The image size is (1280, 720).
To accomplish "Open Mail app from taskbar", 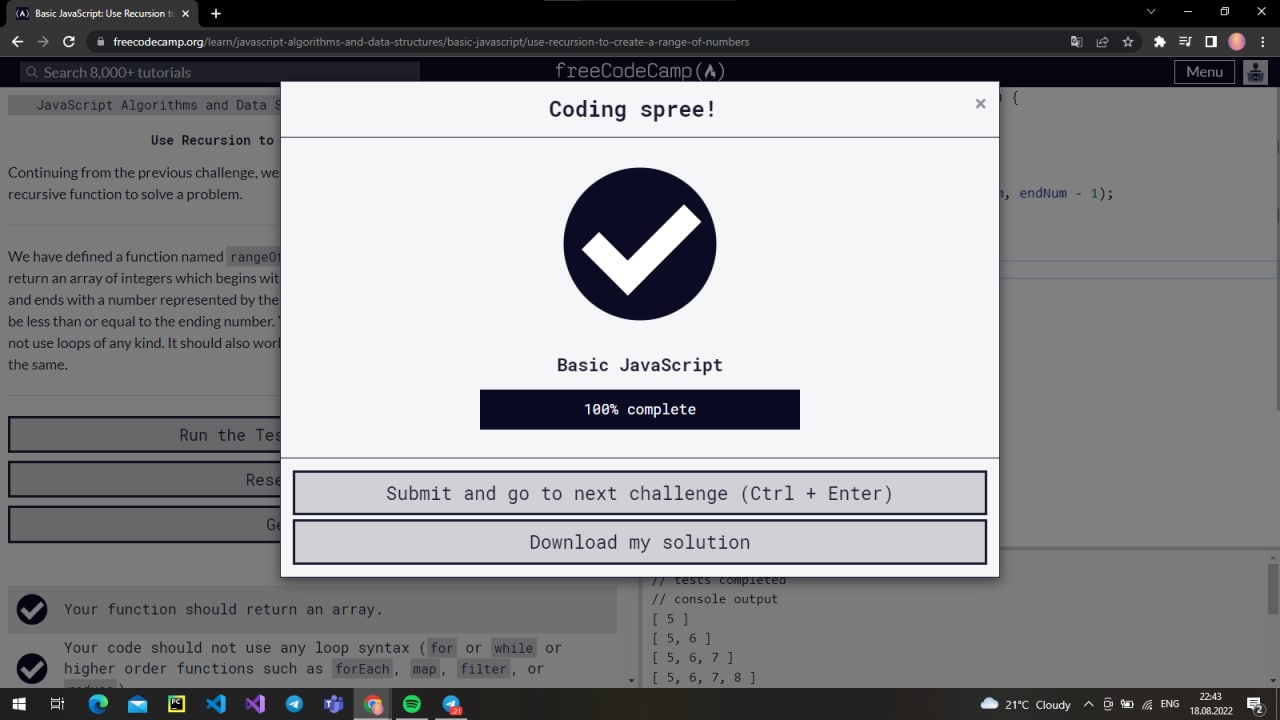I will tap(136, 704).
